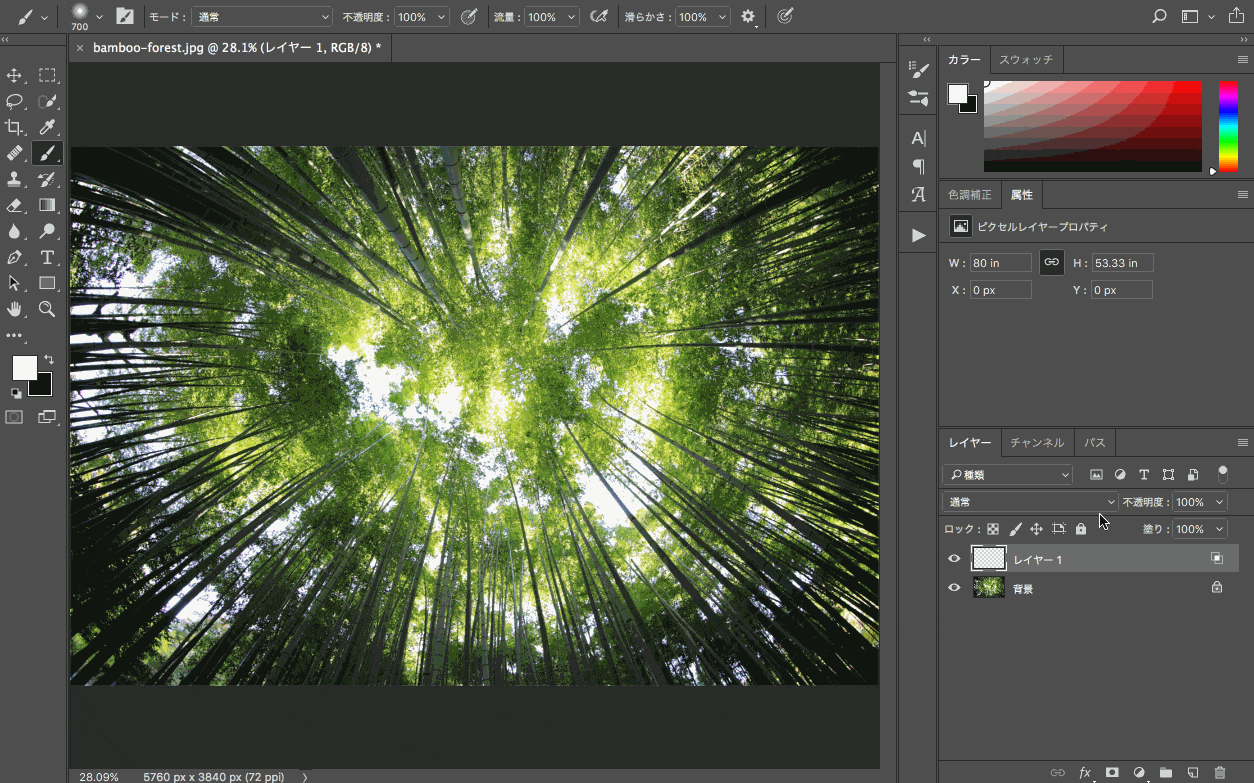Toggle Quick Mask mode
This screenshot has width=1254, height=783.
(x=15, y=417)
